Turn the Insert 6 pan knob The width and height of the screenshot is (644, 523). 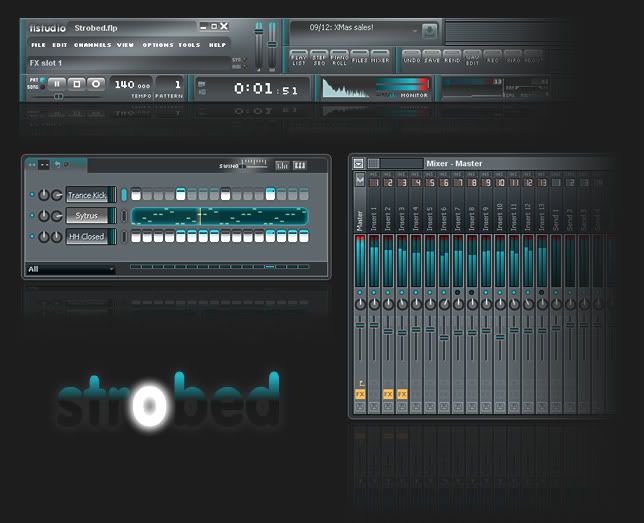click(x=444, y=304)
